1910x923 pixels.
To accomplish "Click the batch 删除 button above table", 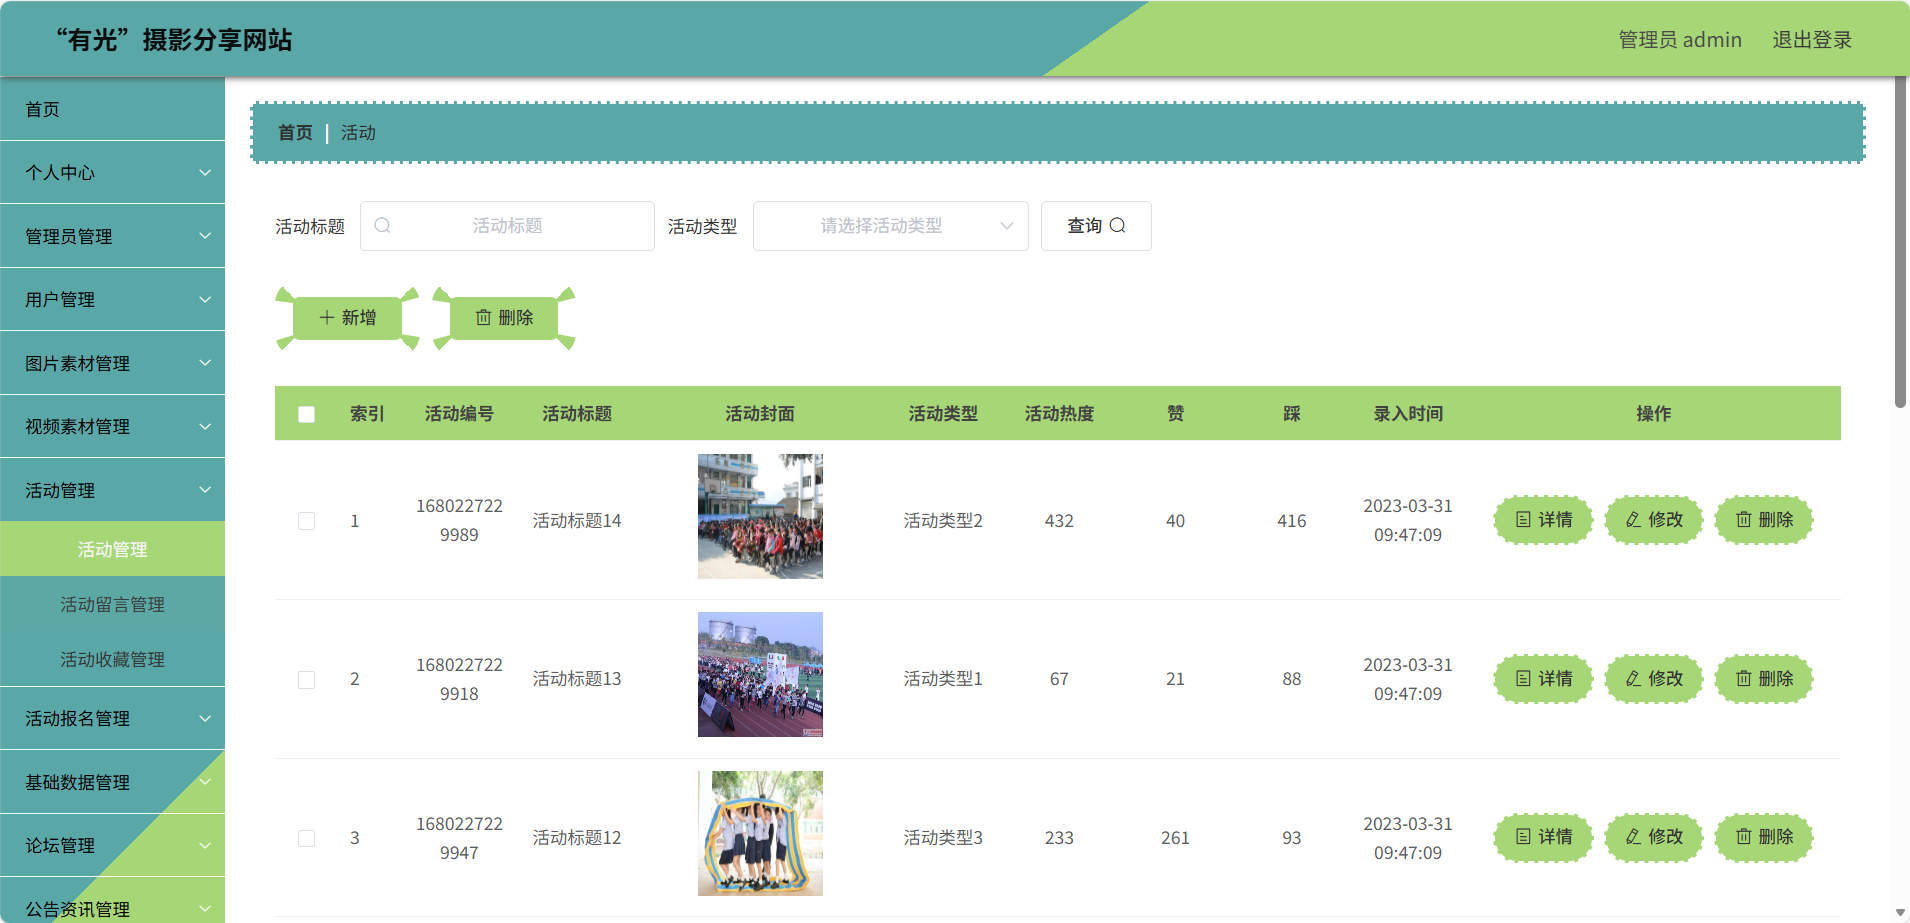I will coord(504,318).
